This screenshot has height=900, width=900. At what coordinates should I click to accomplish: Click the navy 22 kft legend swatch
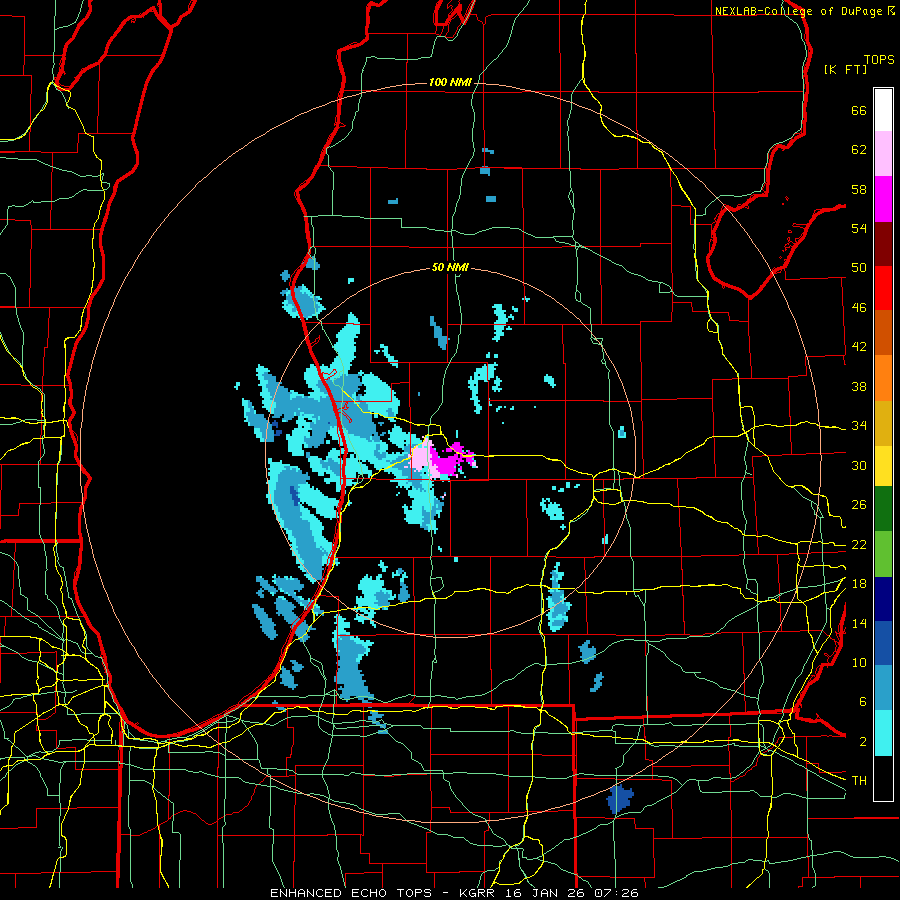coord(883,599)
